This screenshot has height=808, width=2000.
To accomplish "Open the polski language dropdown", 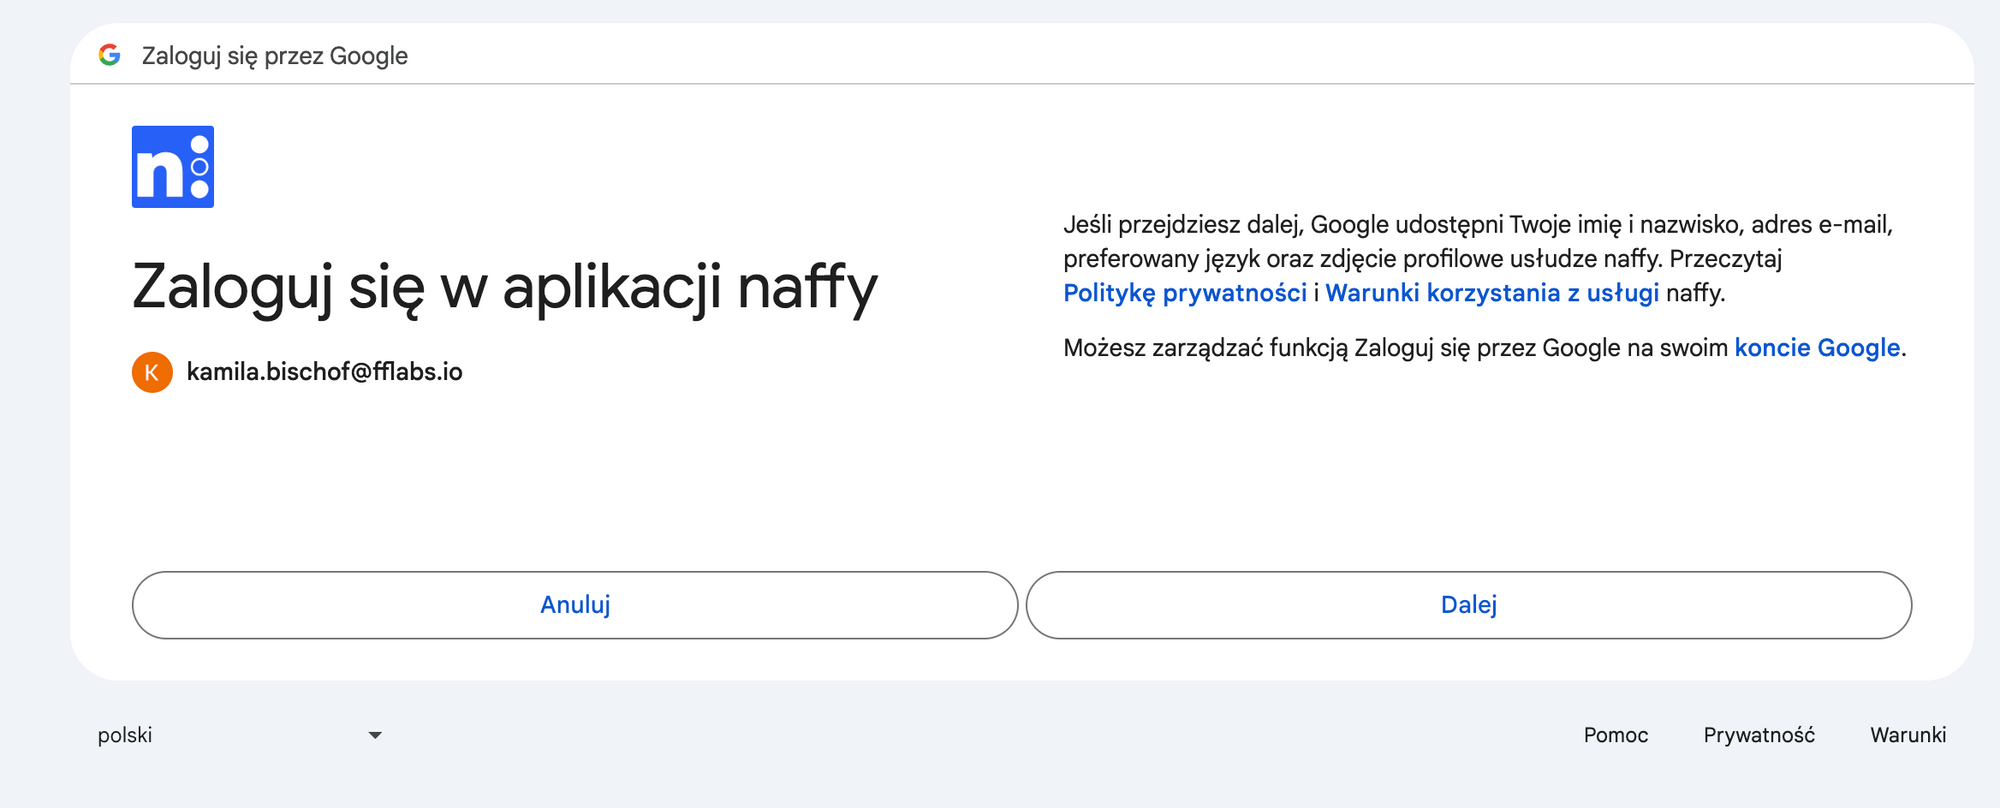I will 240,735.
